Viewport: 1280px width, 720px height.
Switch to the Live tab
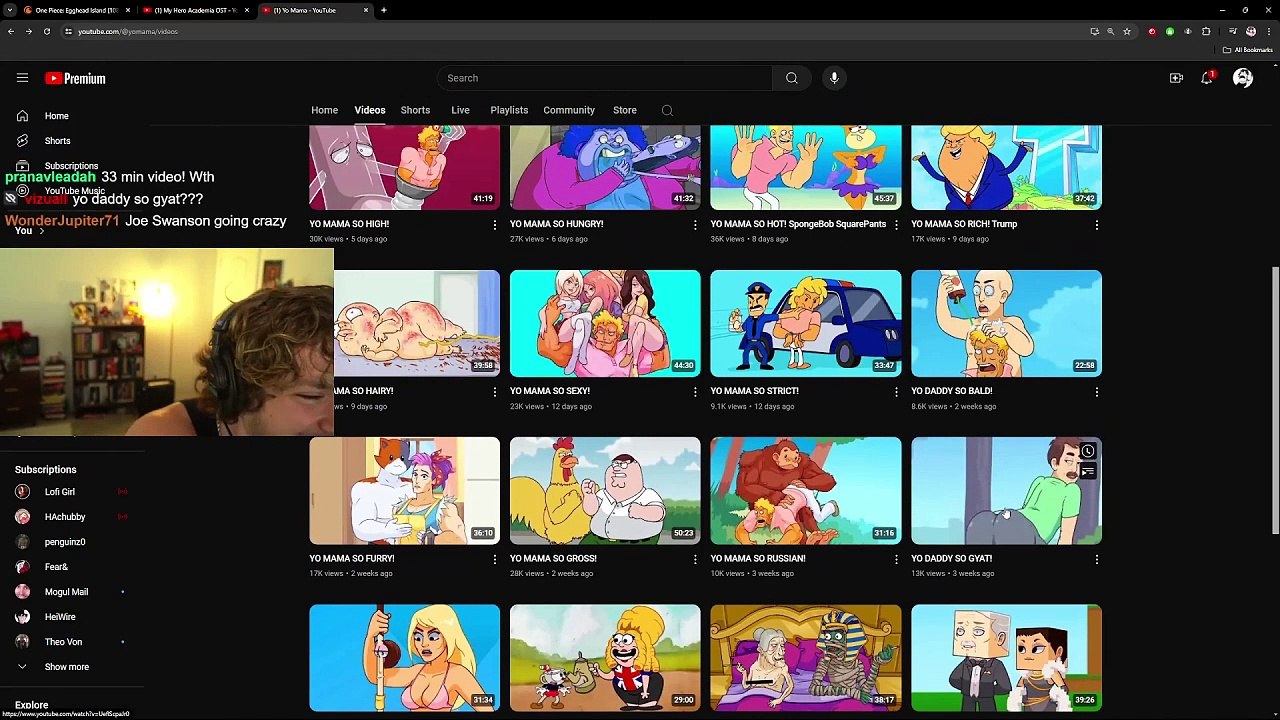click(460, 110)
